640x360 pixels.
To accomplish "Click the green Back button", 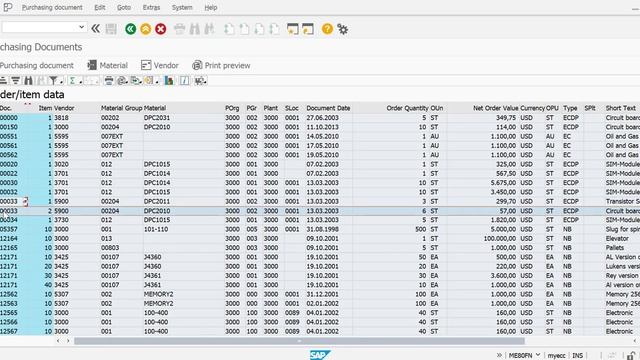I will pos(131,29).
